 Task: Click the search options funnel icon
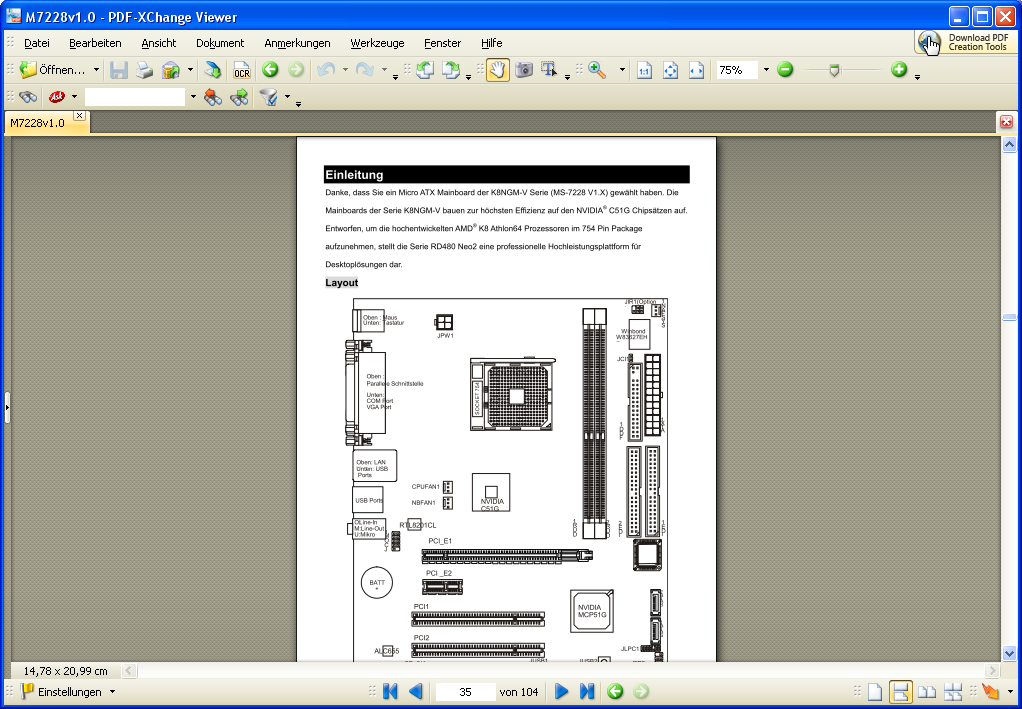click(269, 97)
